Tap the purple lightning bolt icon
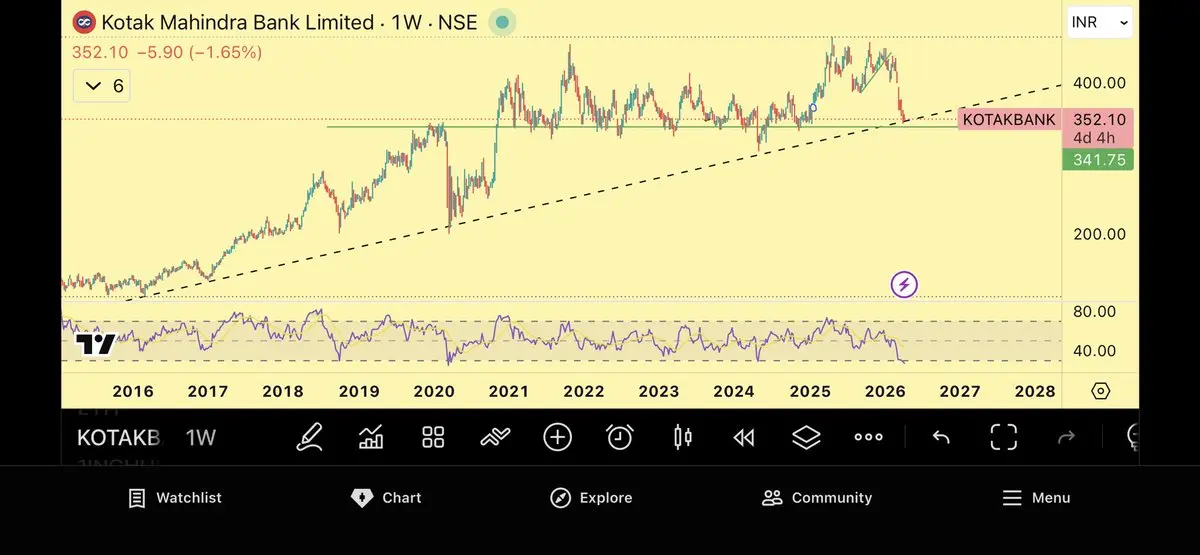 [x=904, y=285]
